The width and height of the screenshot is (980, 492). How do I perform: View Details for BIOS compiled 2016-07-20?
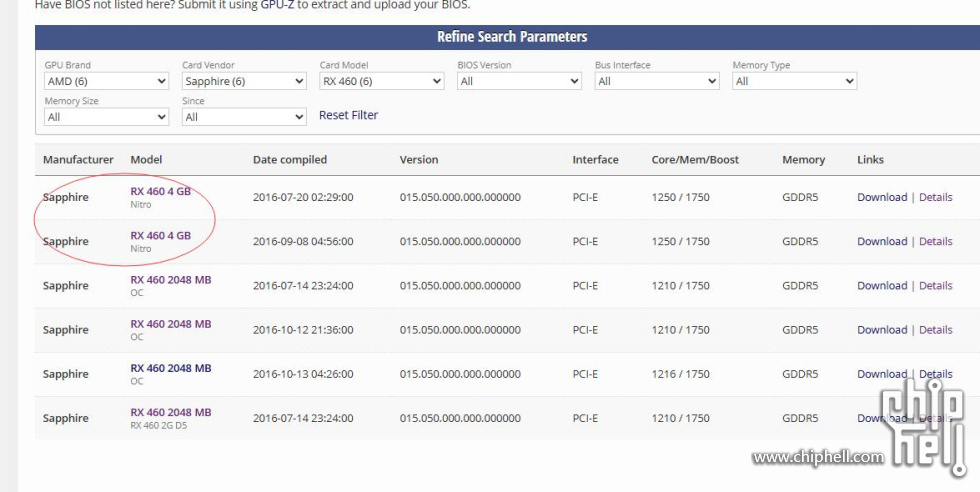[x=935, y=198]
